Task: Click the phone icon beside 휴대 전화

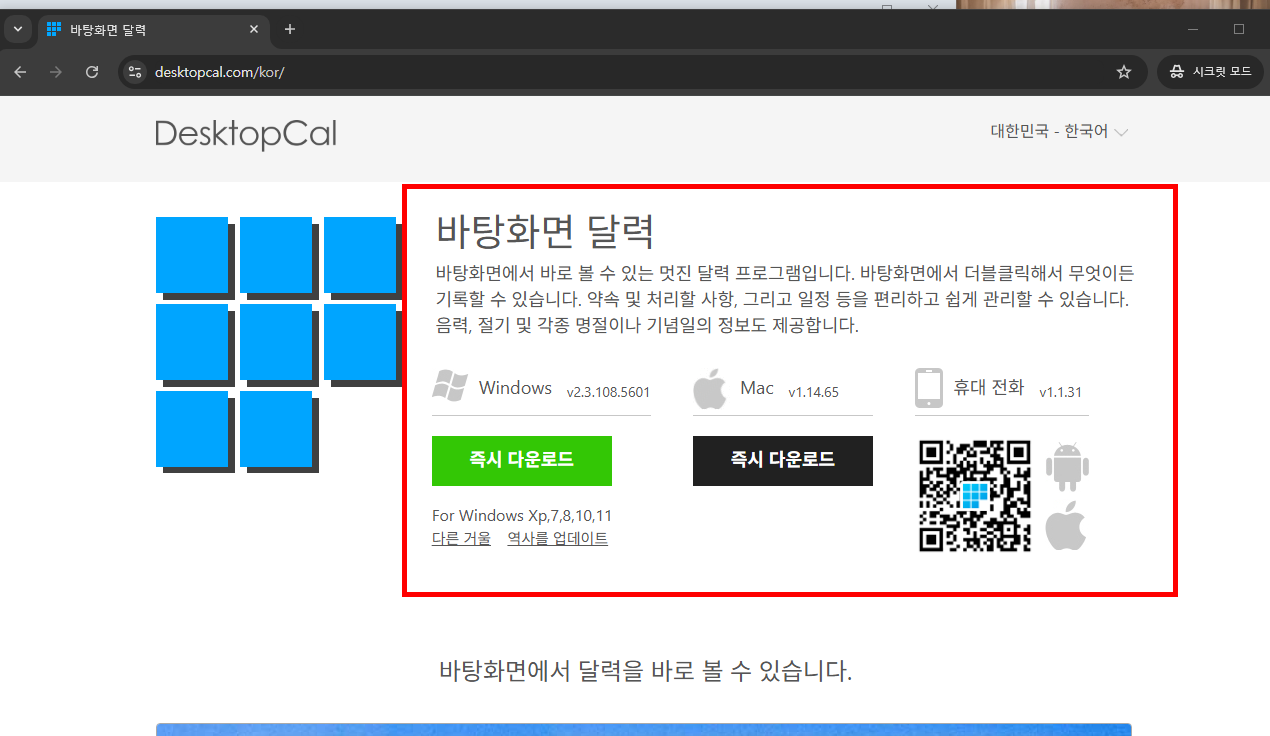Action: pos(929,388)
